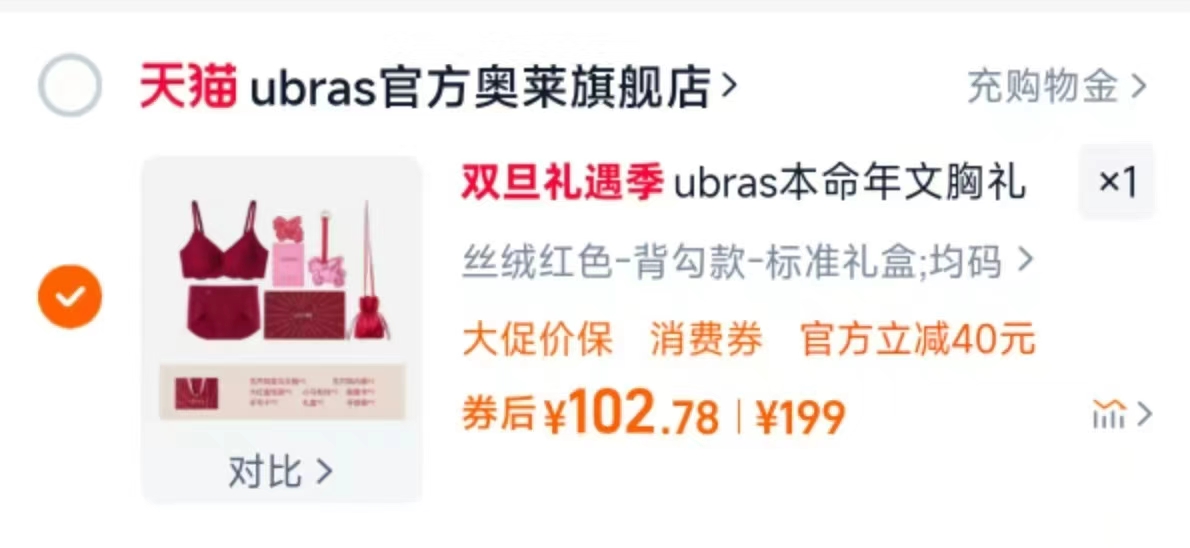Open ubras官方奥莱旗舰店 store page
The width and height of the screenshot is (1190, 548).
(480, 86)
